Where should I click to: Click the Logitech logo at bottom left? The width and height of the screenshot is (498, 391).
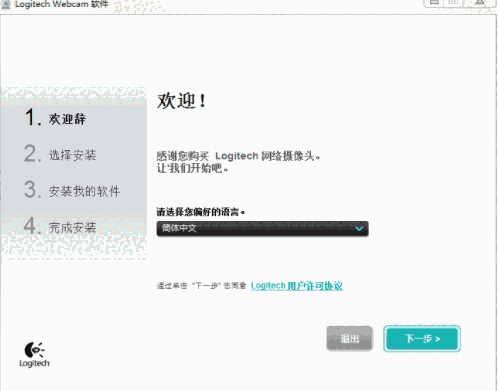pyautogui.click(x=34, y=355)
